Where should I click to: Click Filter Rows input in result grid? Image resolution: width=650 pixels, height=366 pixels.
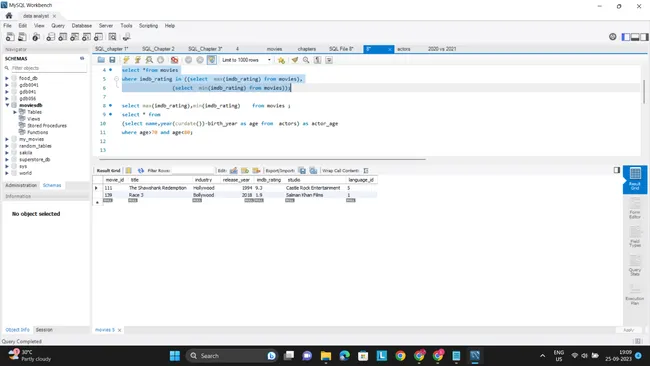(192, 171)
